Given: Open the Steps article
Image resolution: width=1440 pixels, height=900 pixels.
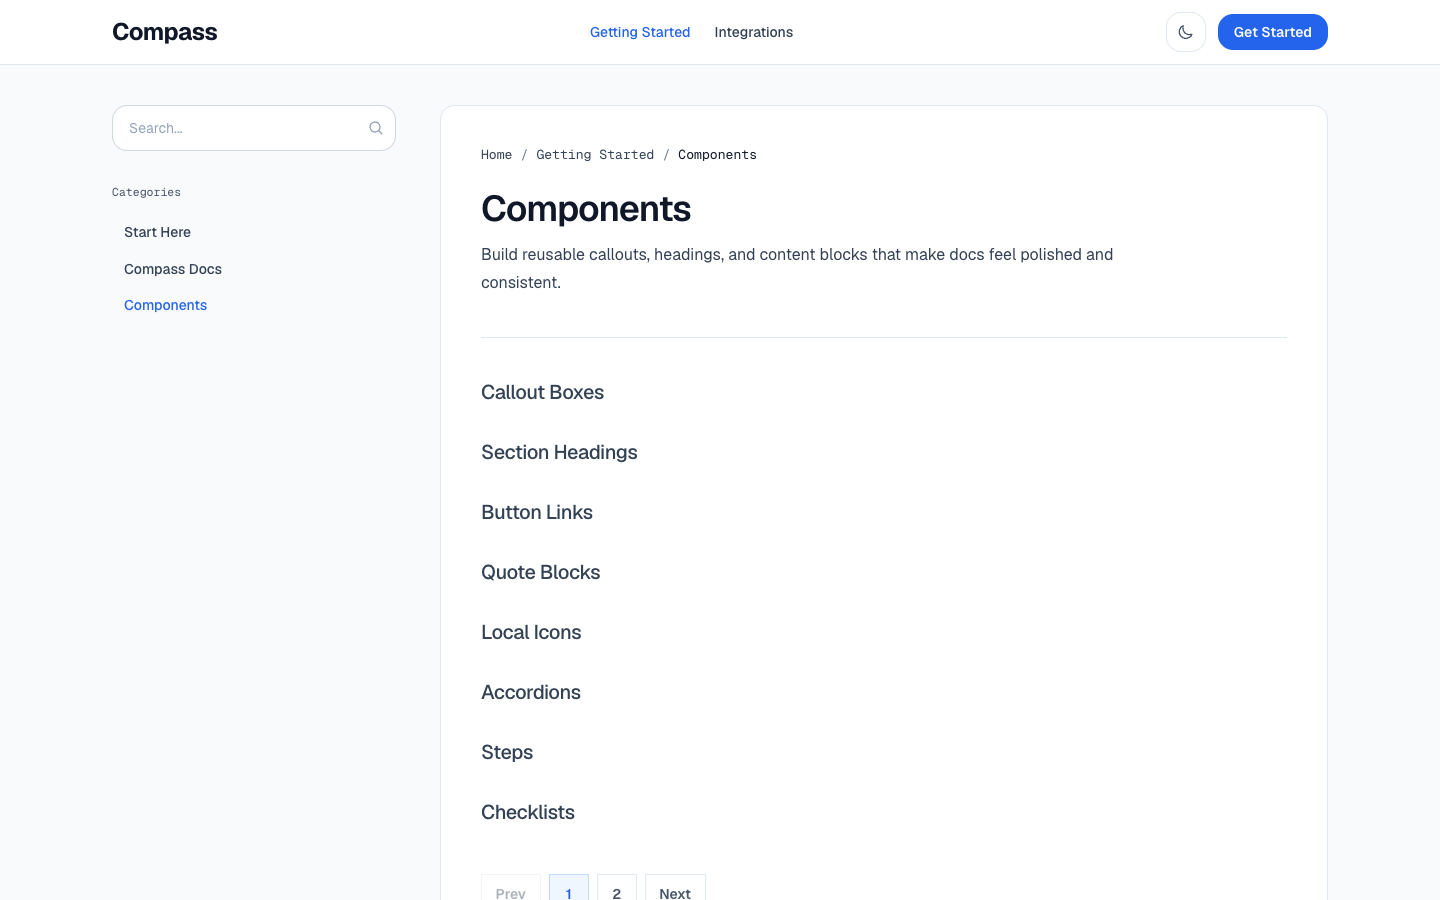Looking at the screenshot, I should tap(507, 752).
